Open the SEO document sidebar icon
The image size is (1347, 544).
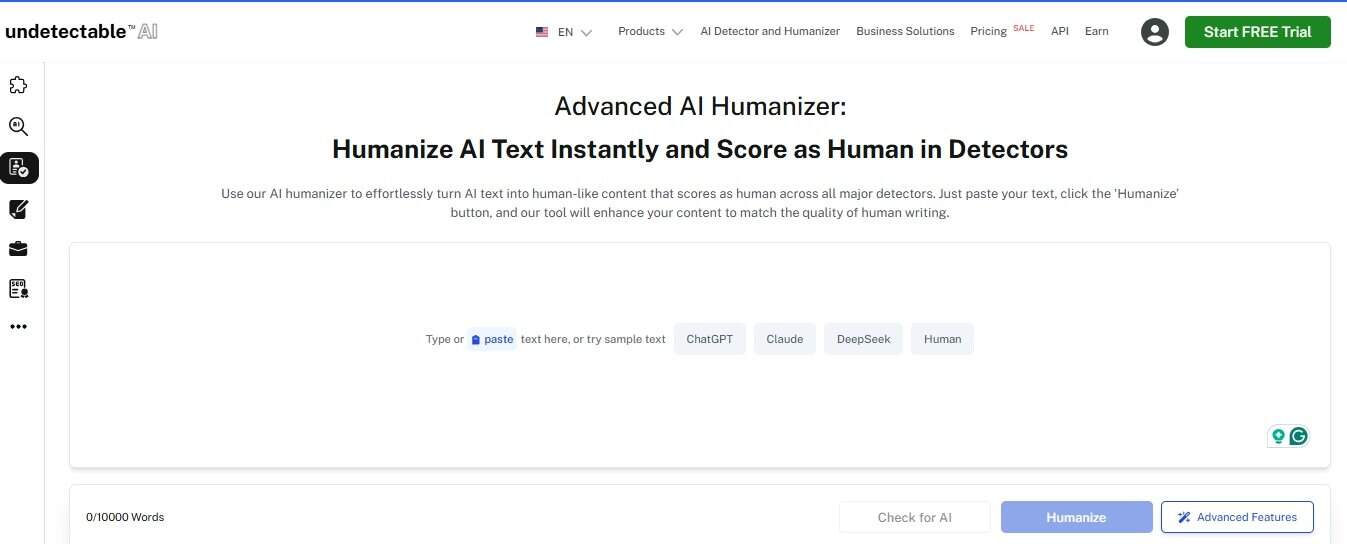18,289
